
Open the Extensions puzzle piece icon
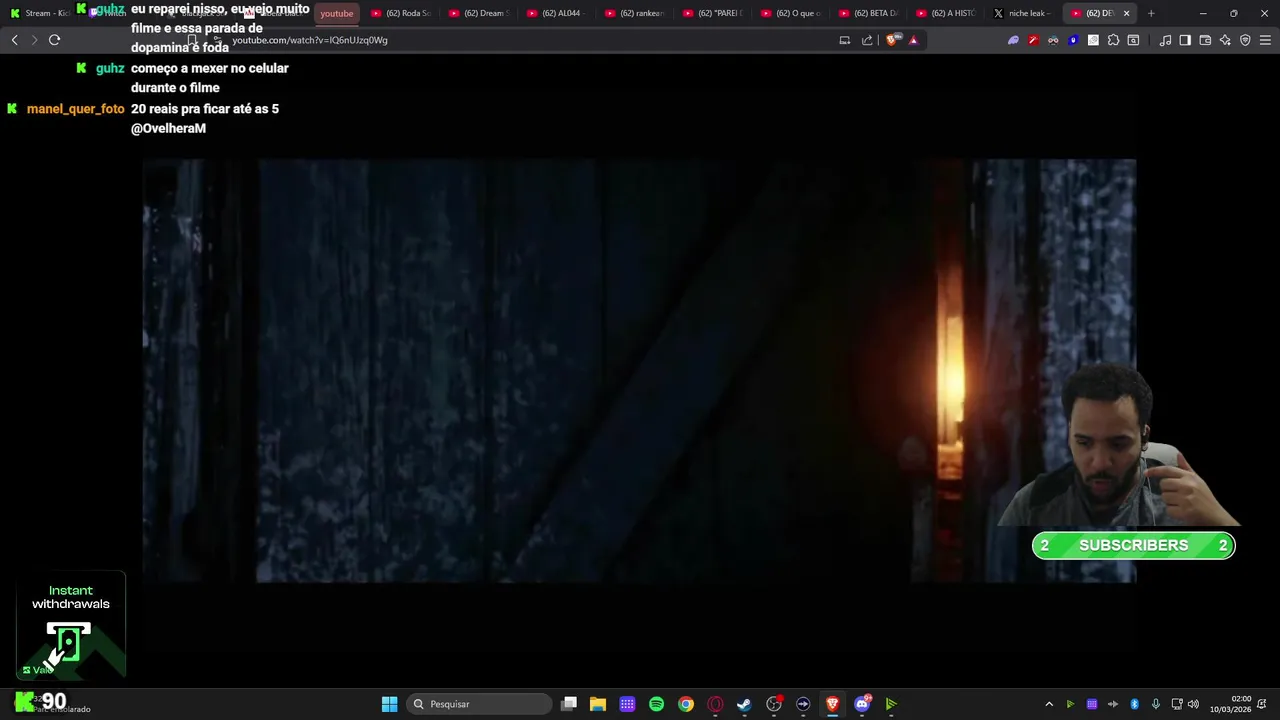(1113, 40)
